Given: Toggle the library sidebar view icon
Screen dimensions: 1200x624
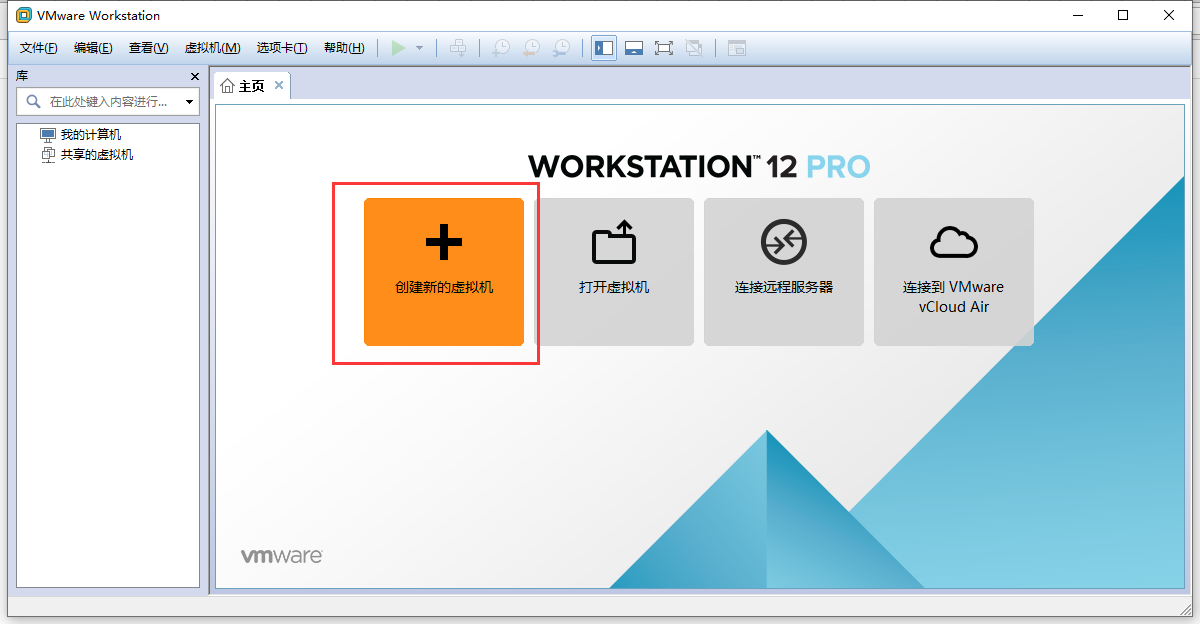Looking at the screenshot, I should pos(604,48).
